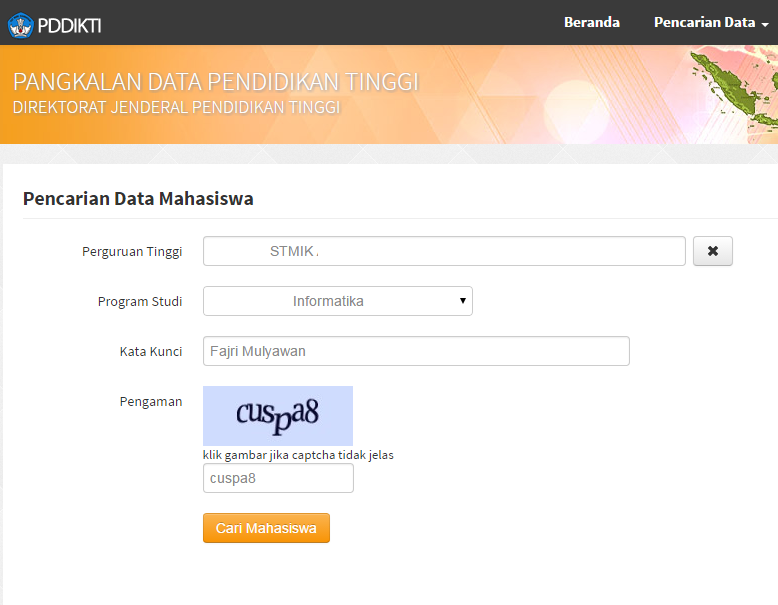Clear Perguruan Tinggi with the X button
The height and width of the screenshot is (605, 778).
(713, 251)
